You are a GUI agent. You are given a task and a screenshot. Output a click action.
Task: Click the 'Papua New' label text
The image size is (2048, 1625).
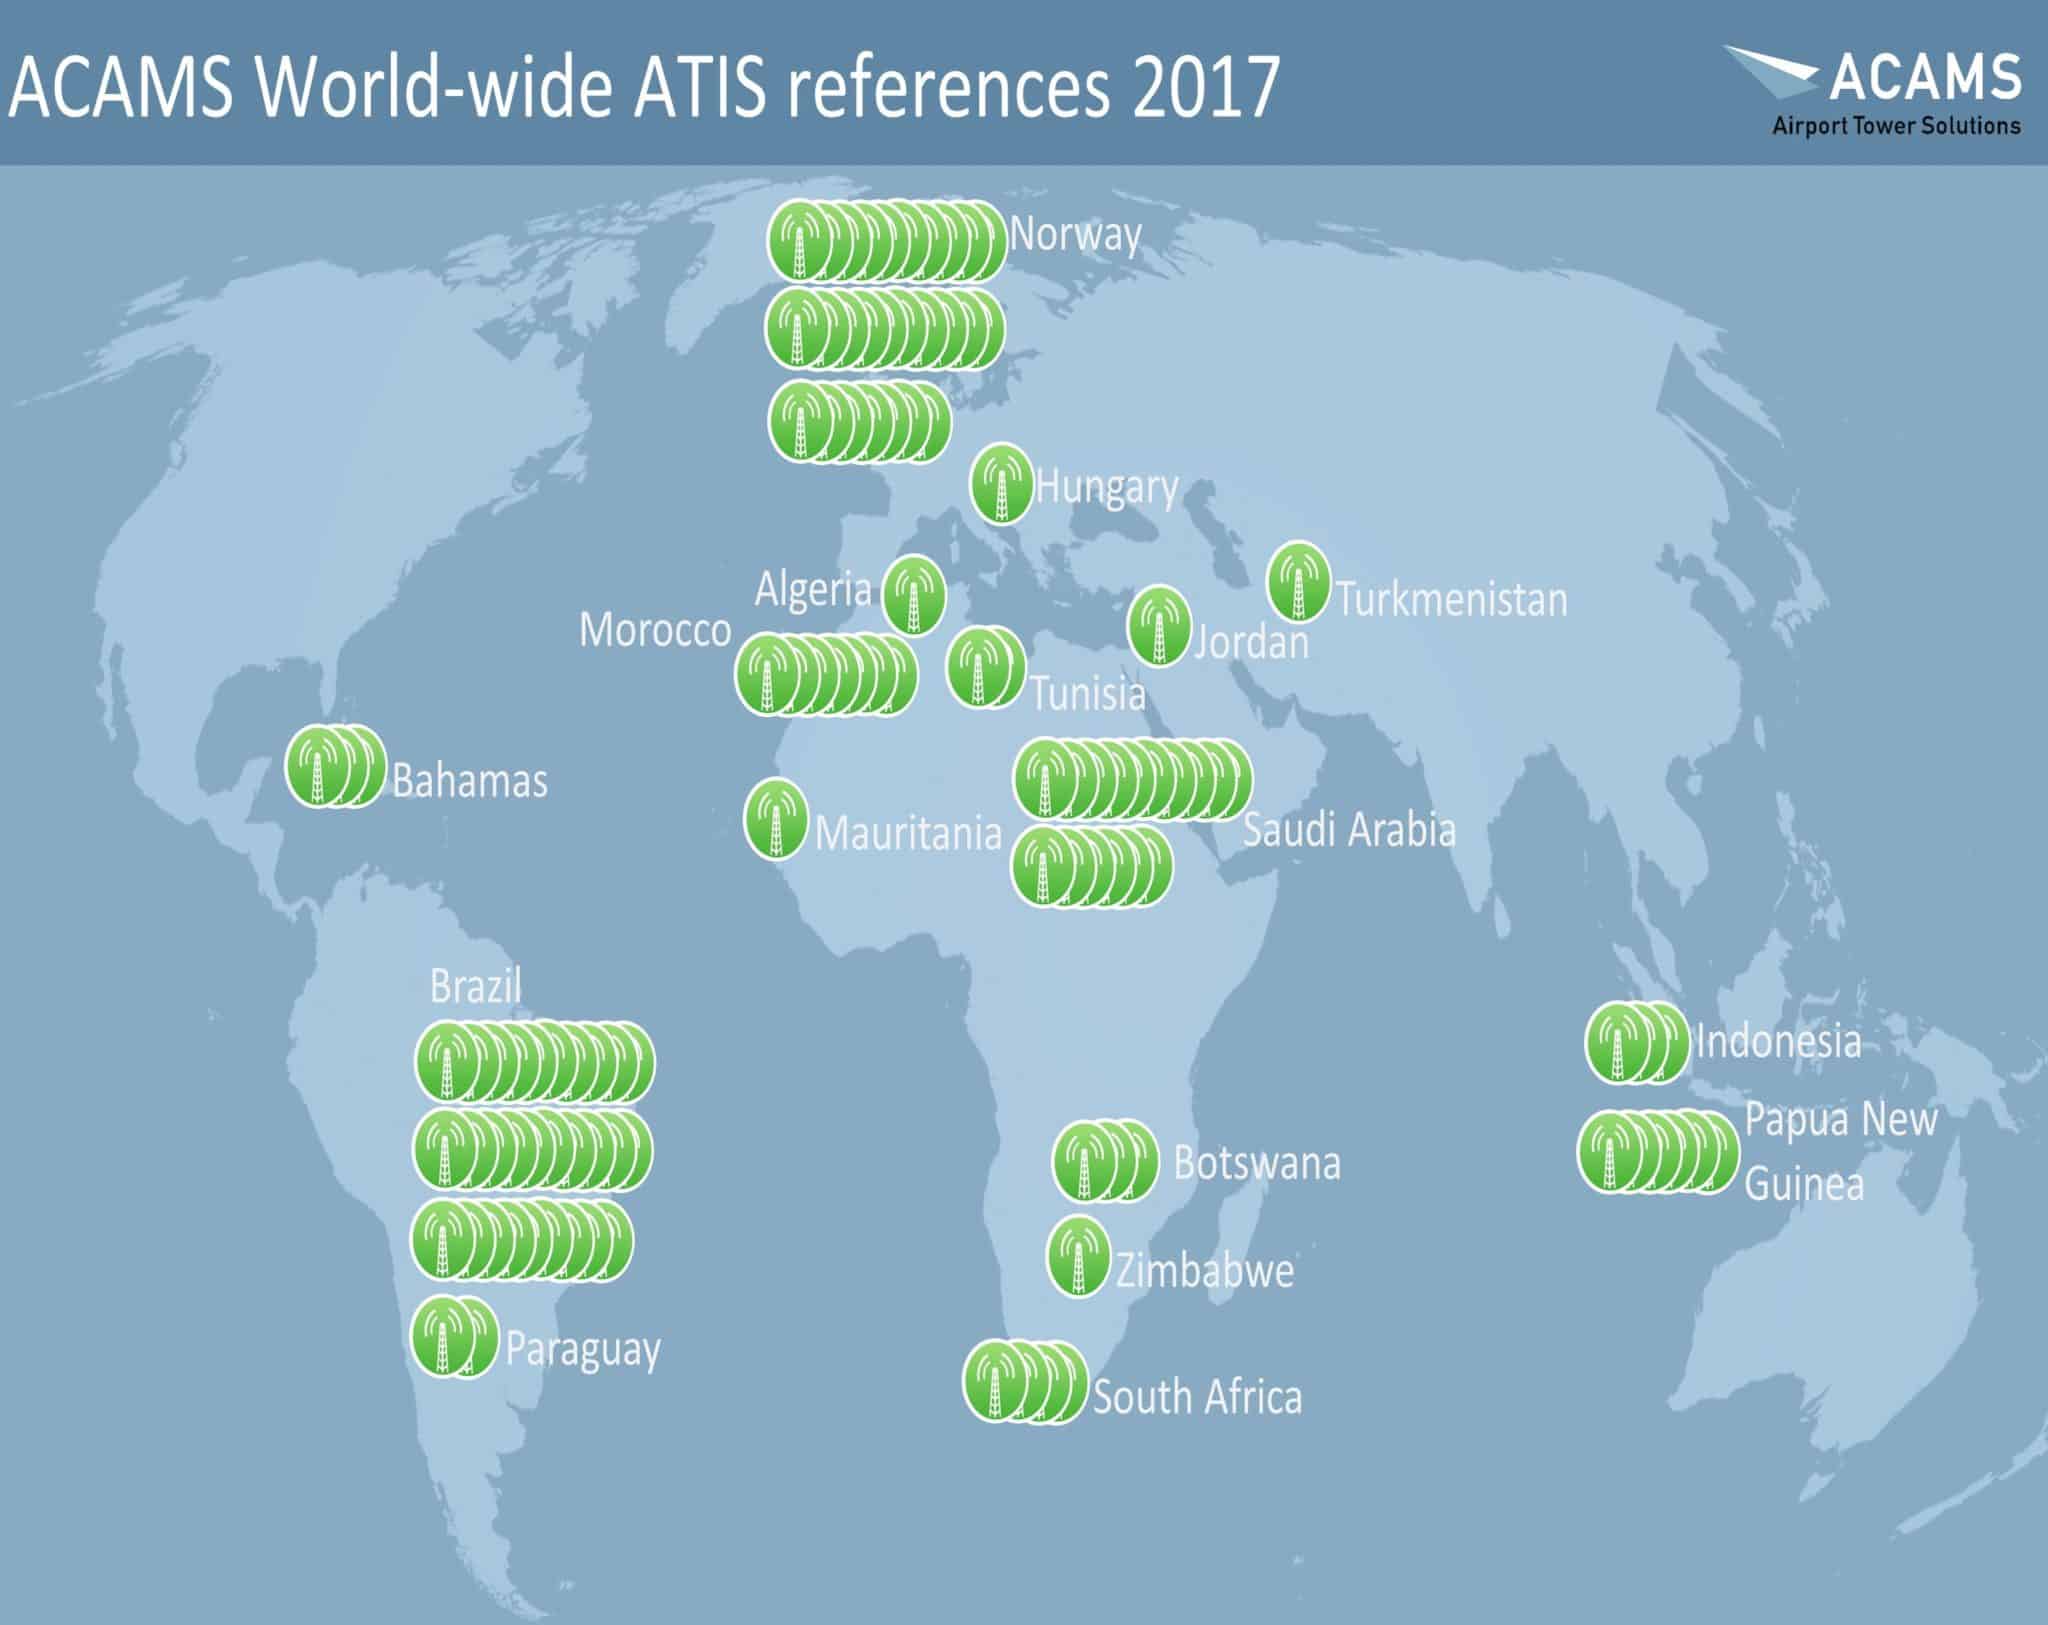click(x=1841, y=1121)
